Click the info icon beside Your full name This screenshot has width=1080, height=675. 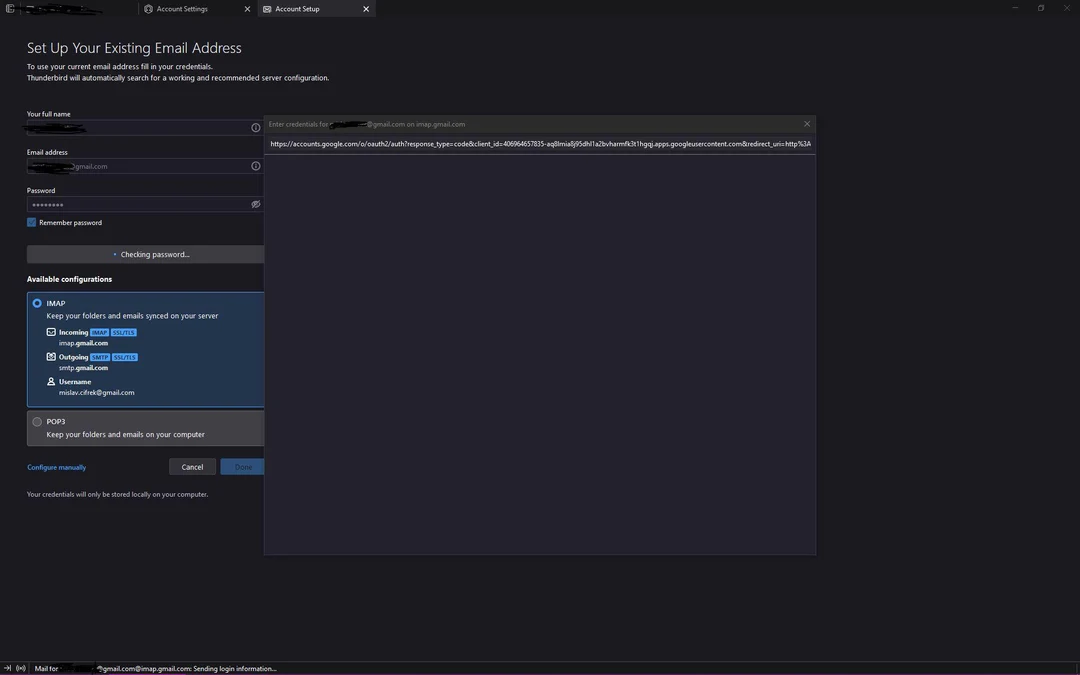[255, 127]
